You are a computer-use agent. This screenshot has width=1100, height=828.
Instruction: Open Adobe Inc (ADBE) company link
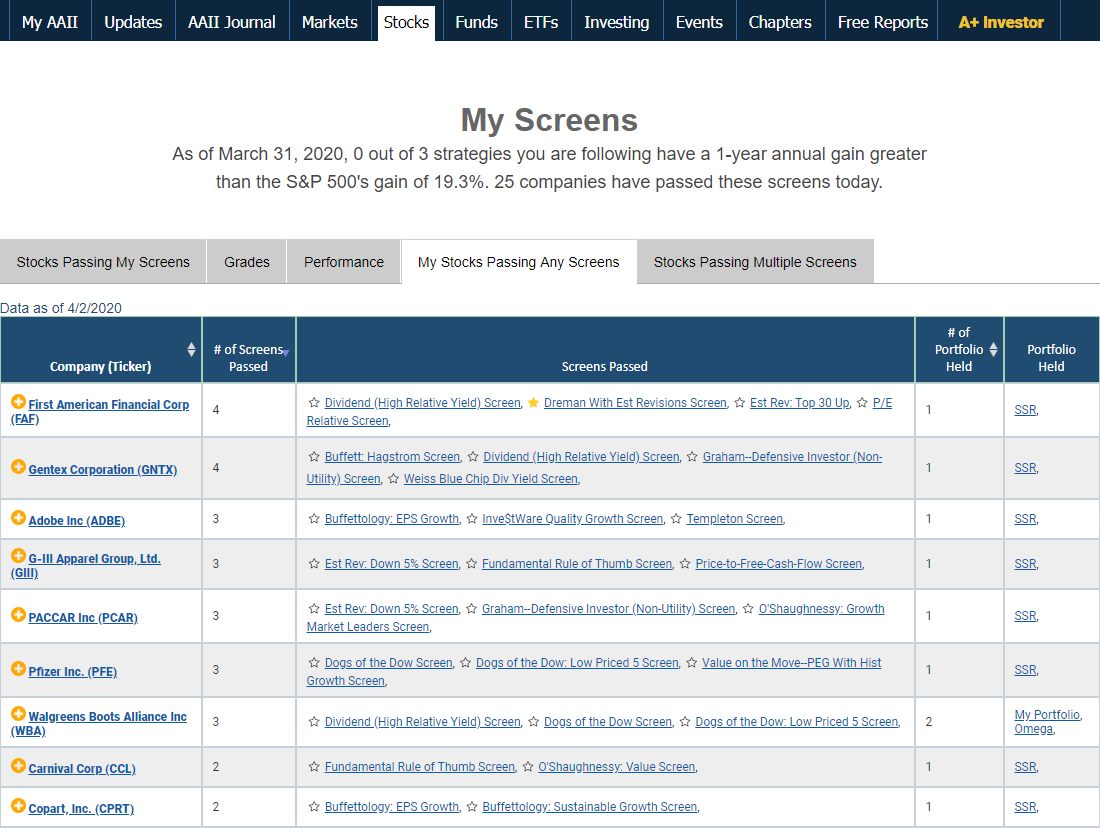[x=76, y=521]
